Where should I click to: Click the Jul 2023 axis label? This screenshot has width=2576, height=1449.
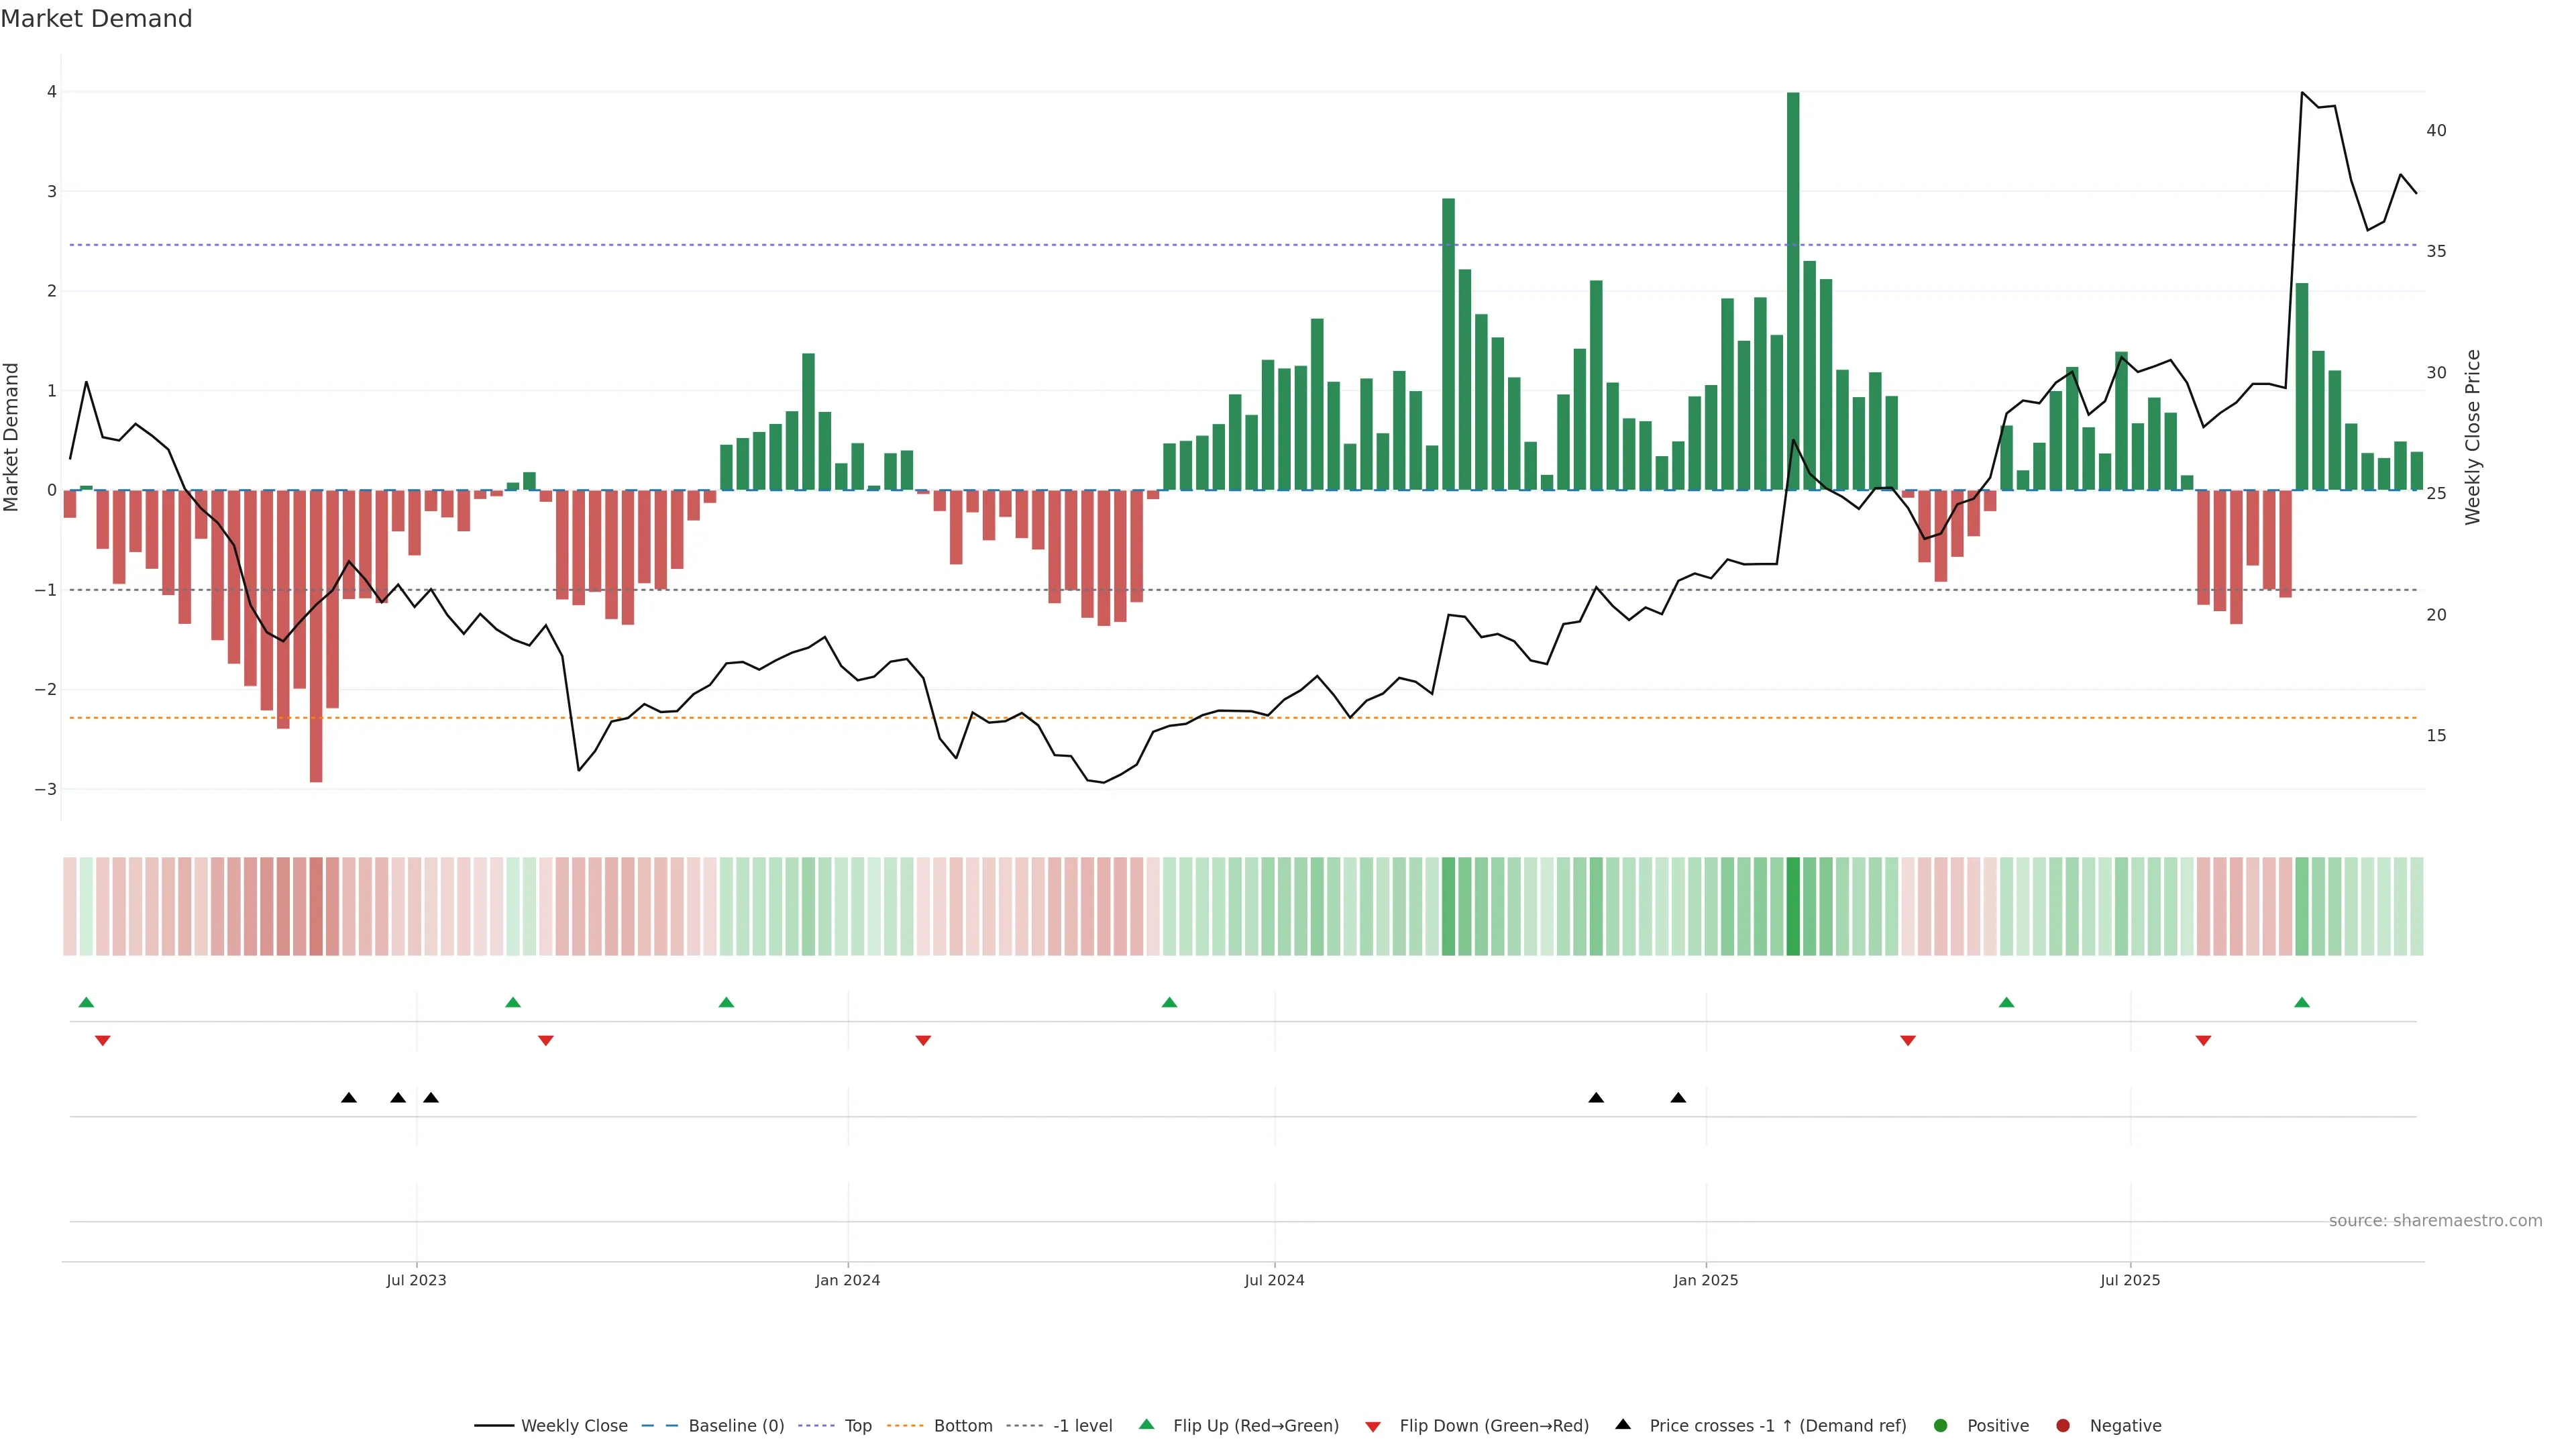pos(416,1280)
